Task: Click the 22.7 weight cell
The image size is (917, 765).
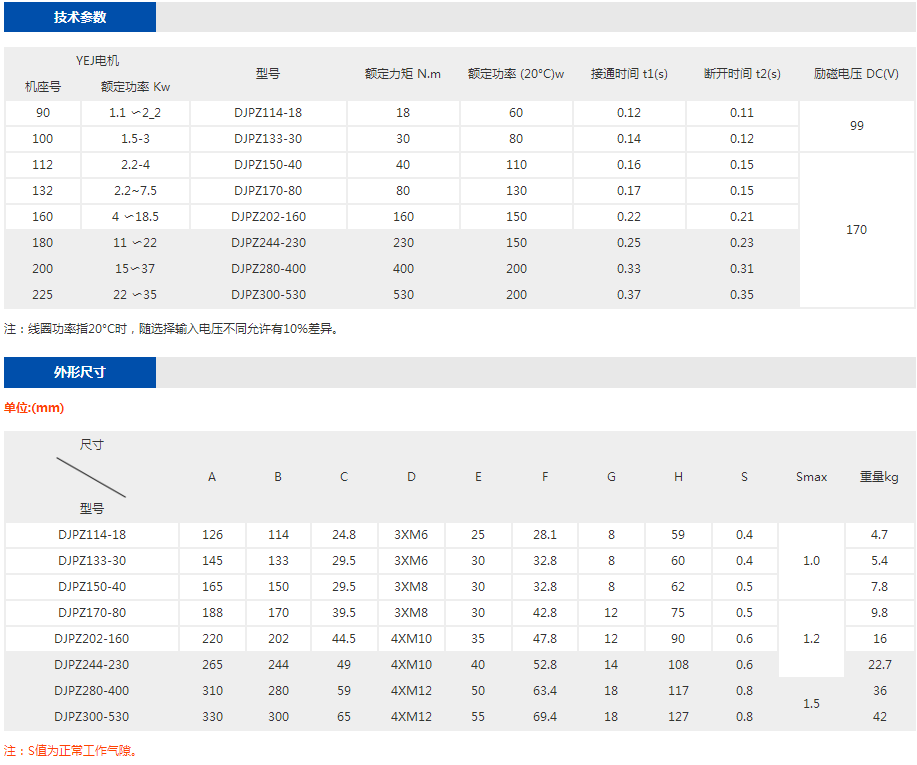Action: 880,665
